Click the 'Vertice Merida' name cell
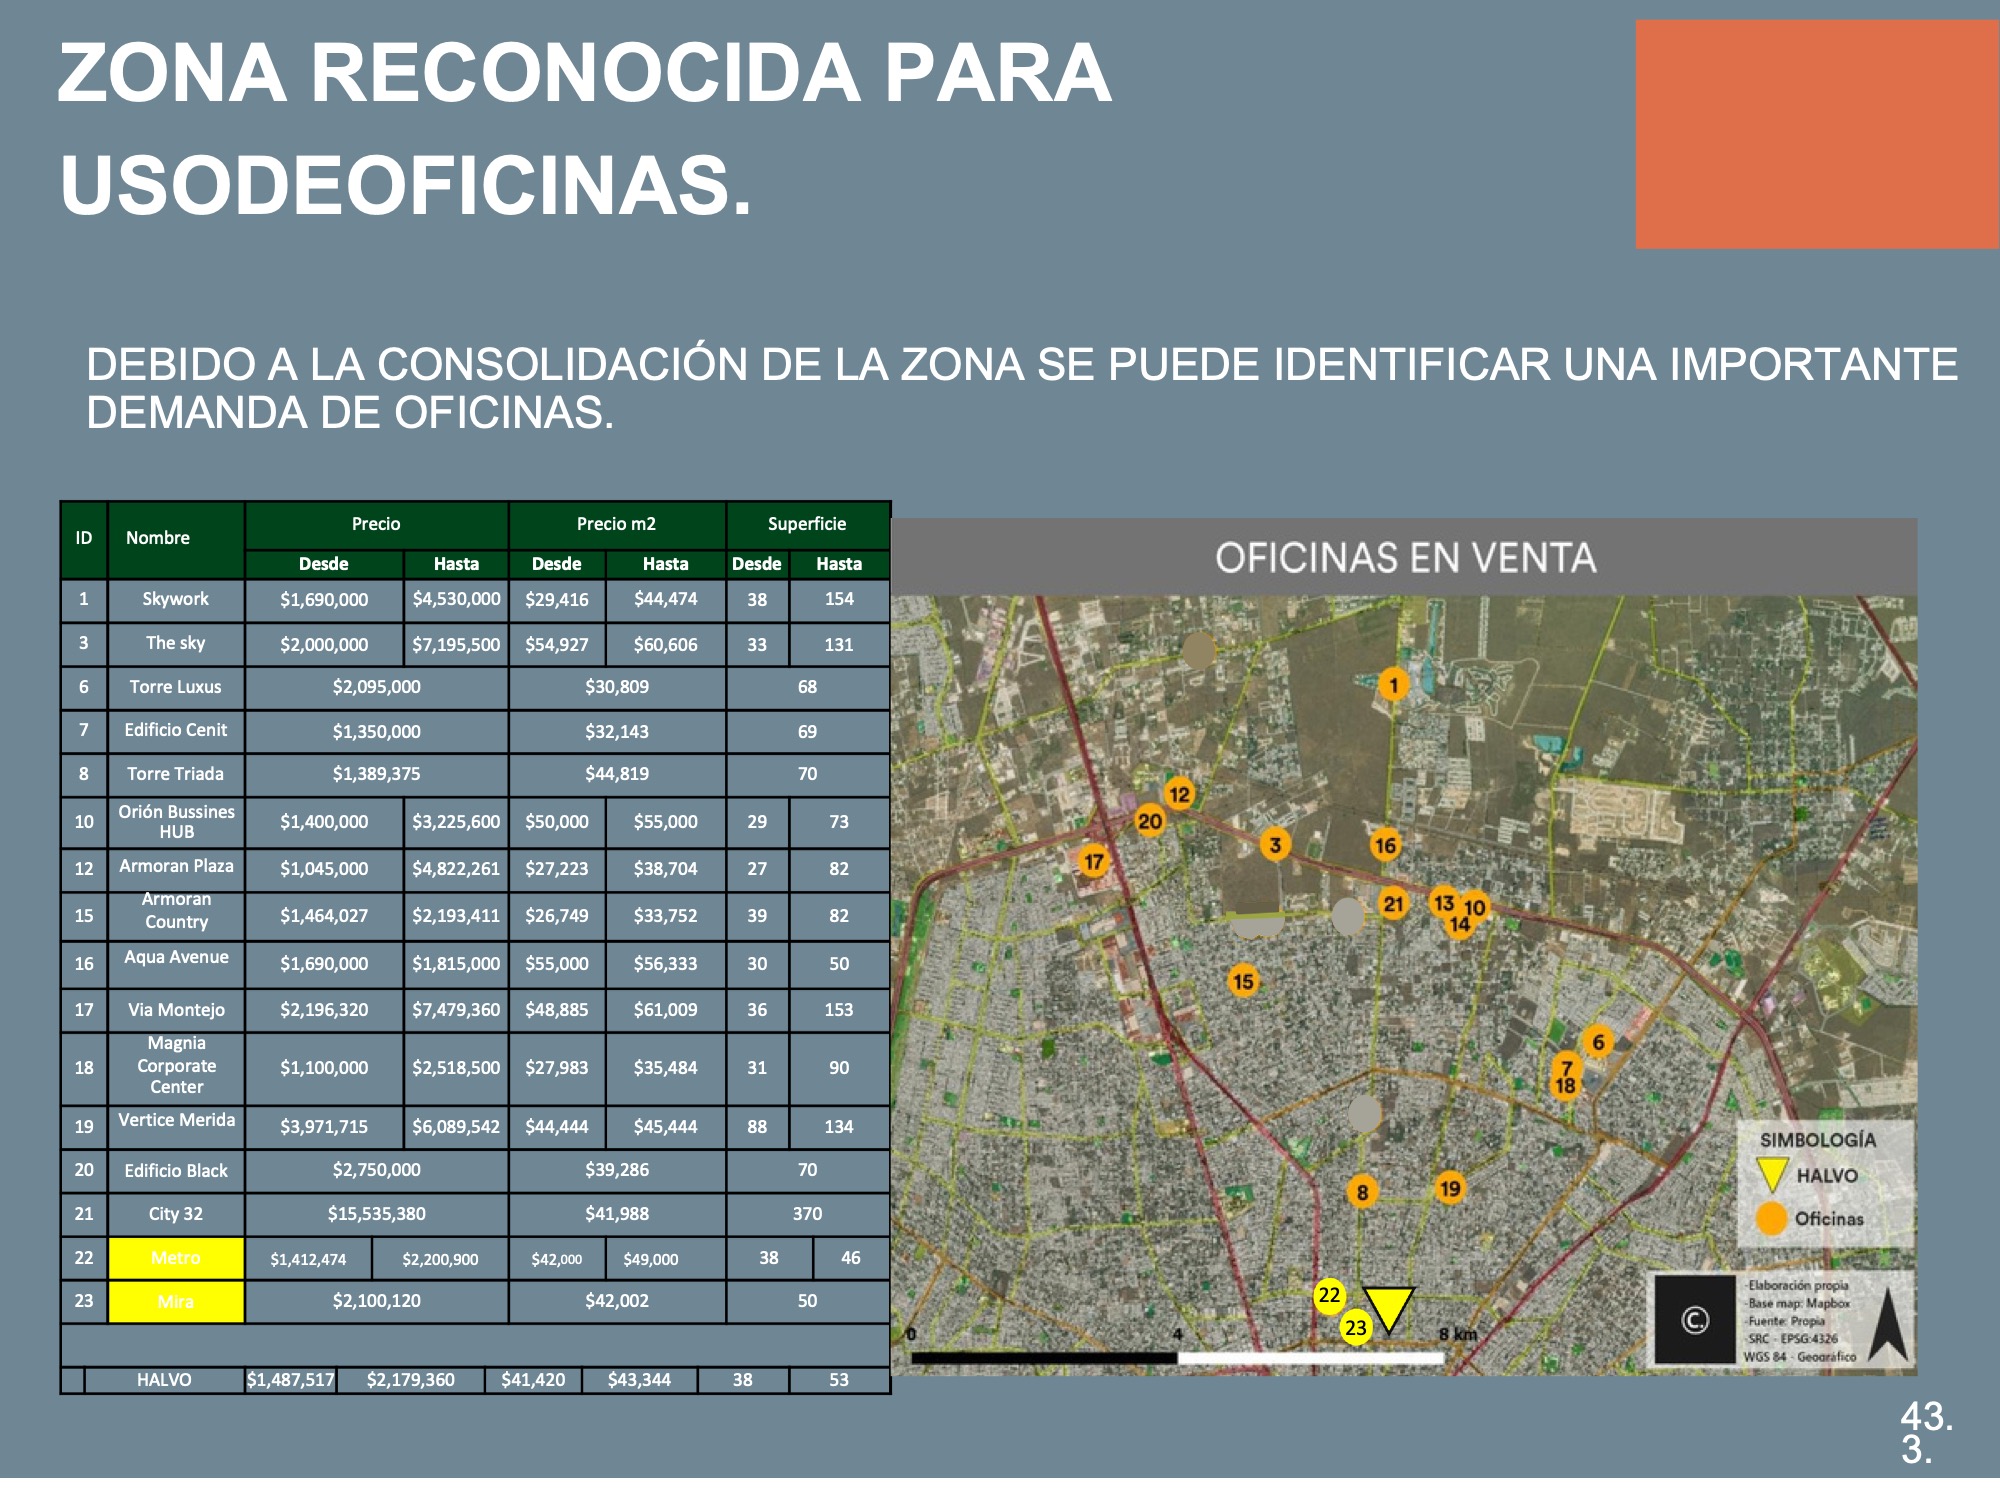Screen dimensions: 2000x1500 [176, 1126]
